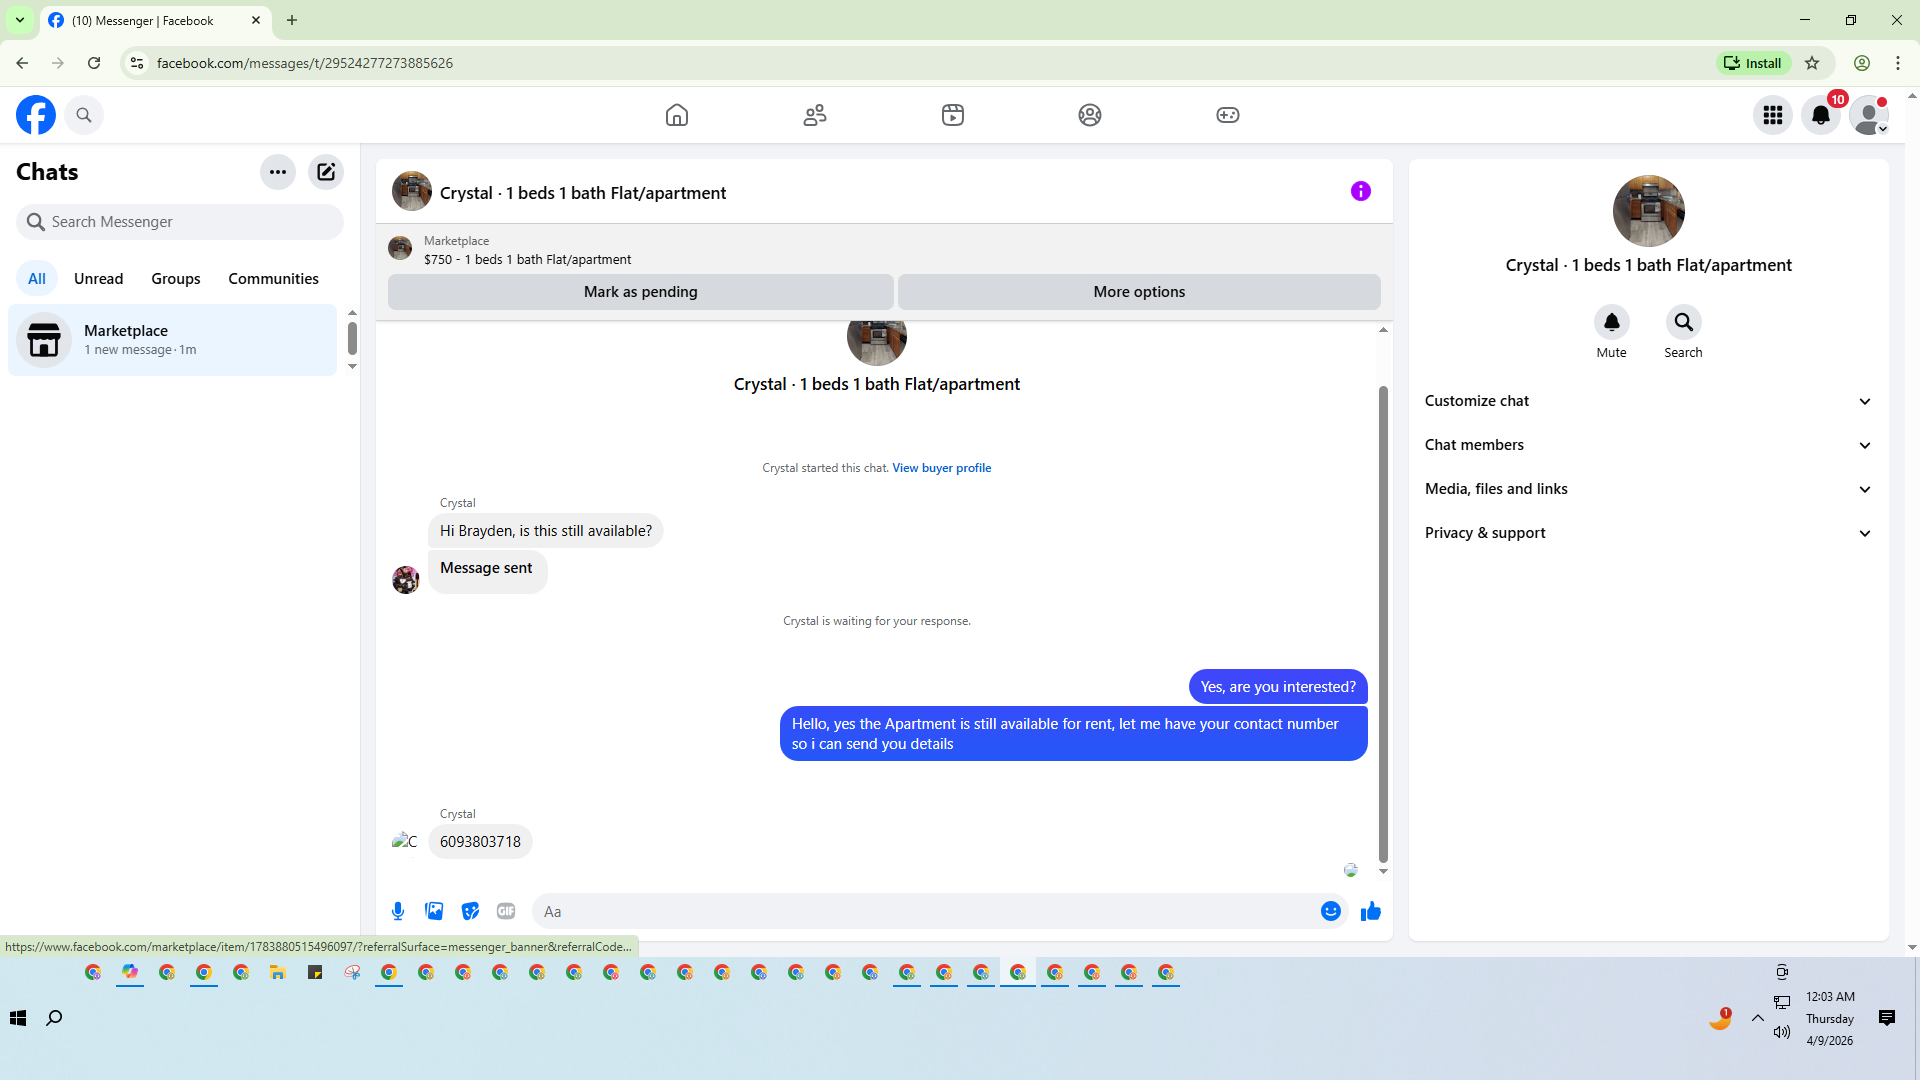
Task: Click the Mark as pending button
Action: [640, 292]
